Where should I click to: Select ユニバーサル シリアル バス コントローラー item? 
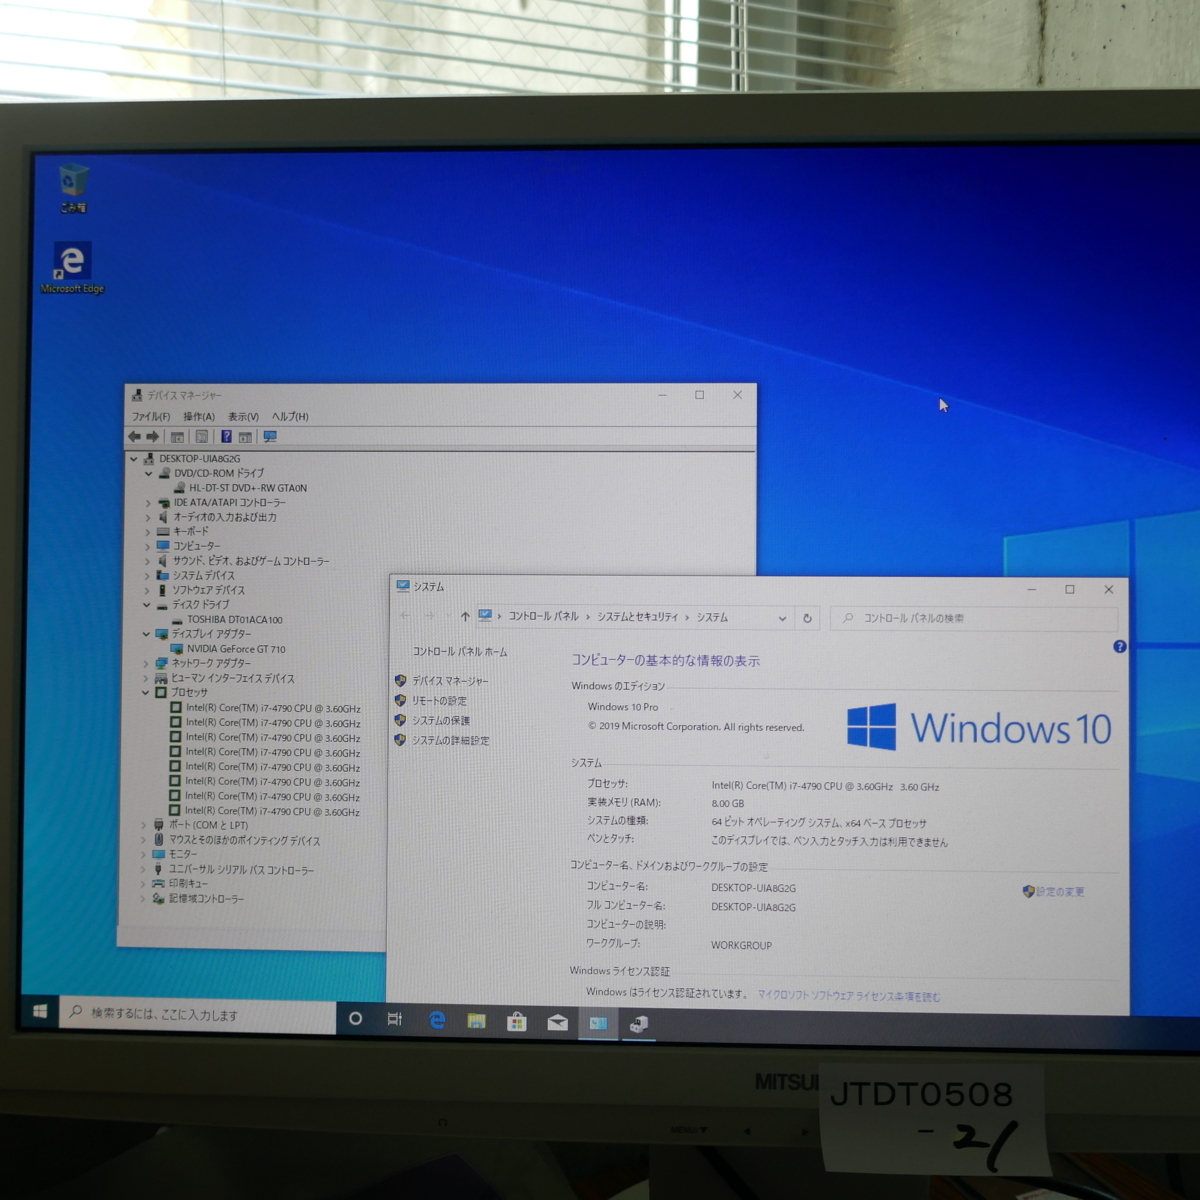point(241,870)
